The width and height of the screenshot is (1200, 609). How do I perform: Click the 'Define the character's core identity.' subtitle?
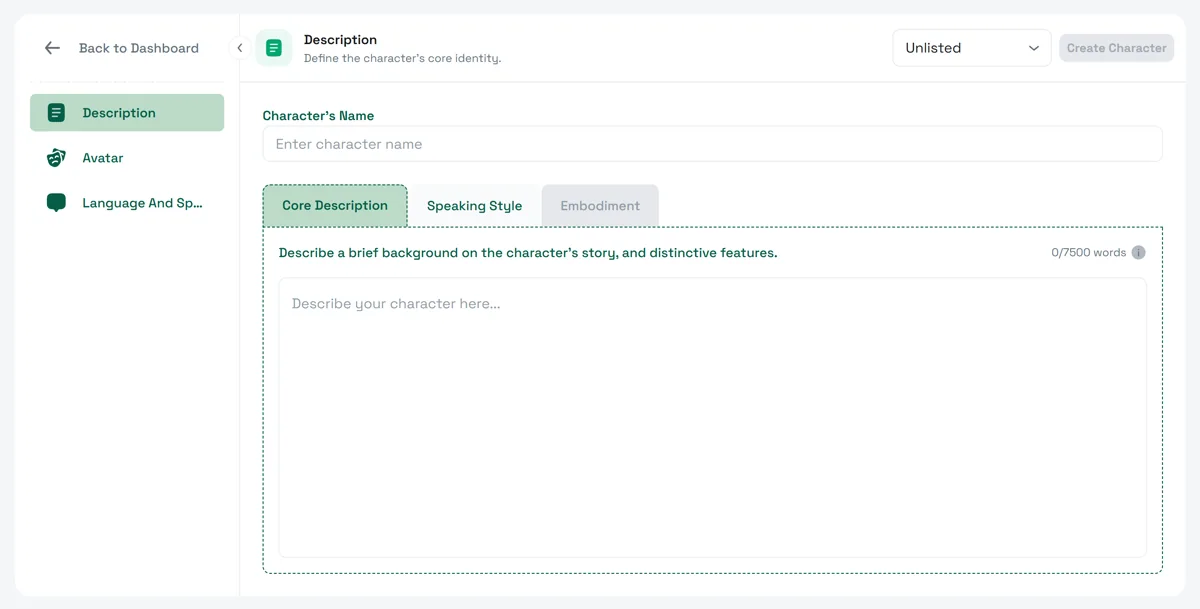coord(402,58)
